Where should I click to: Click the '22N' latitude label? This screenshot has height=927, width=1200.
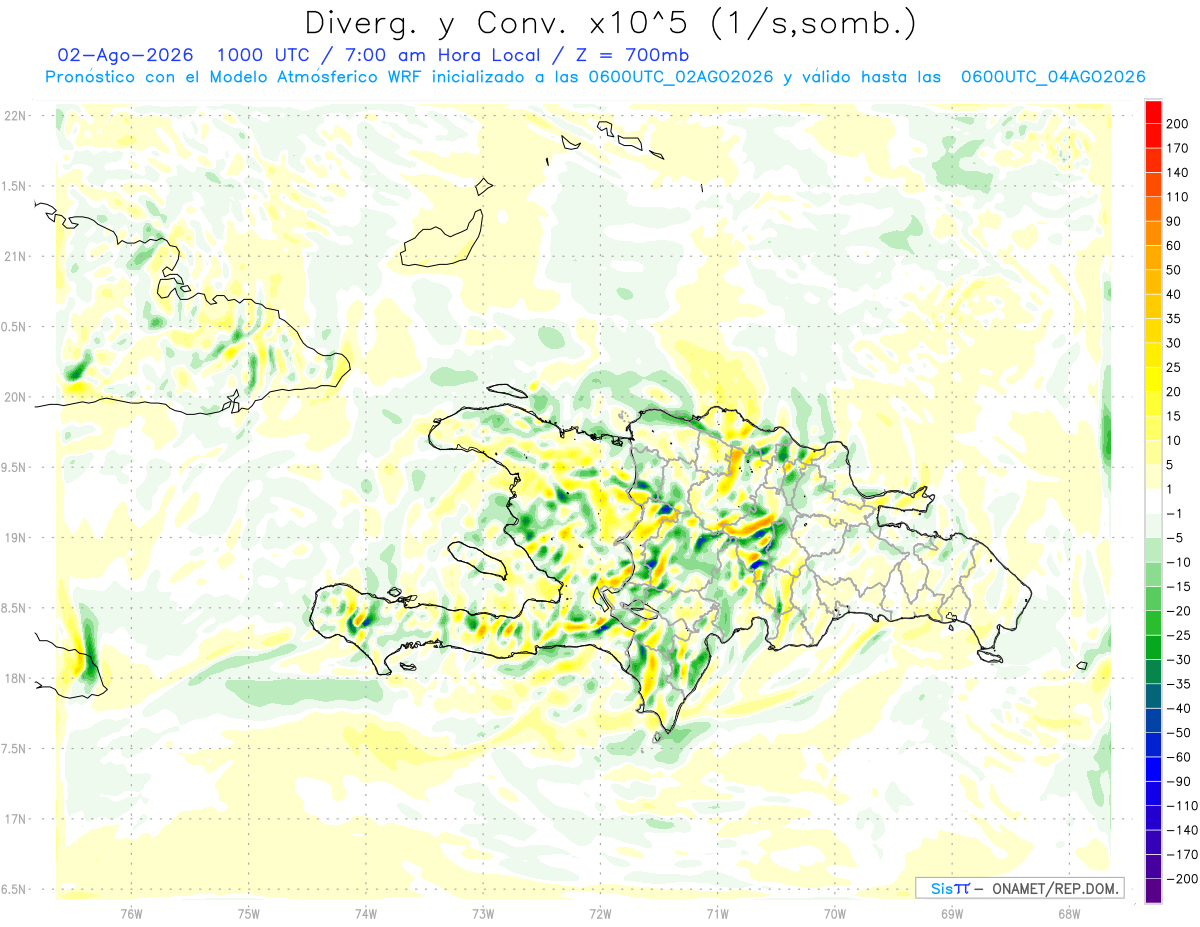coord(14,115)
